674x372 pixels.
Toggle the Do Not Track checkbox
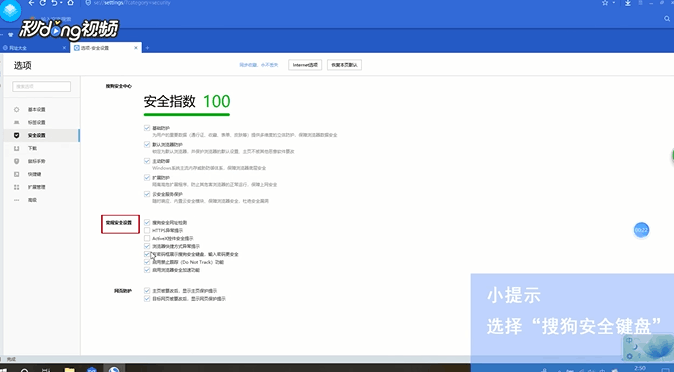pos(147,262)
